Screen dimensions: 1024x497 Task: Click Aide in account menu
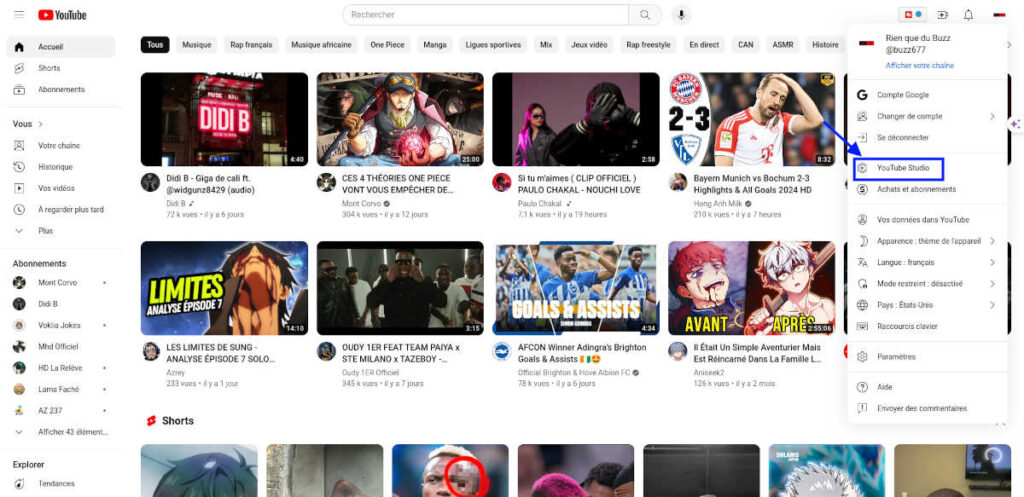click(x=927, y=387)
